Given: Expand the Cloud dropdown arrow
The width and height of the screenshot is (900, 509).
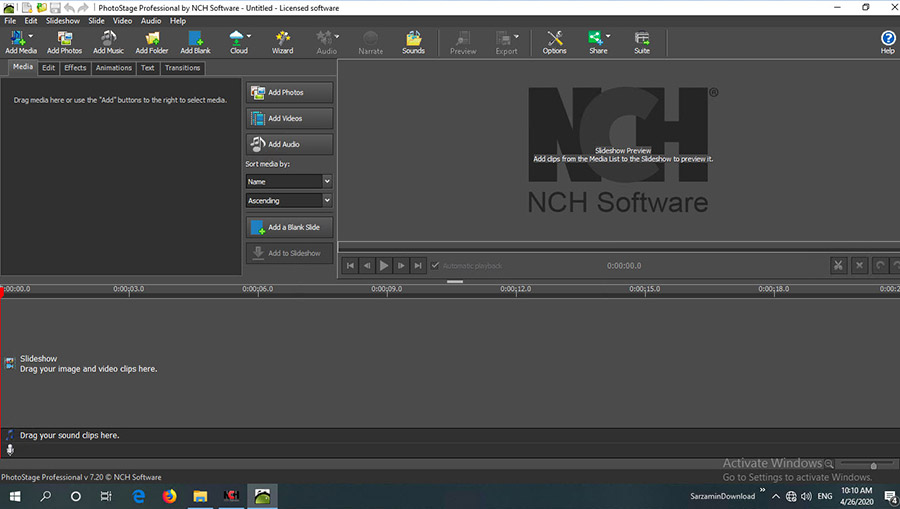Looking at the screenshot, I should 249,36.
